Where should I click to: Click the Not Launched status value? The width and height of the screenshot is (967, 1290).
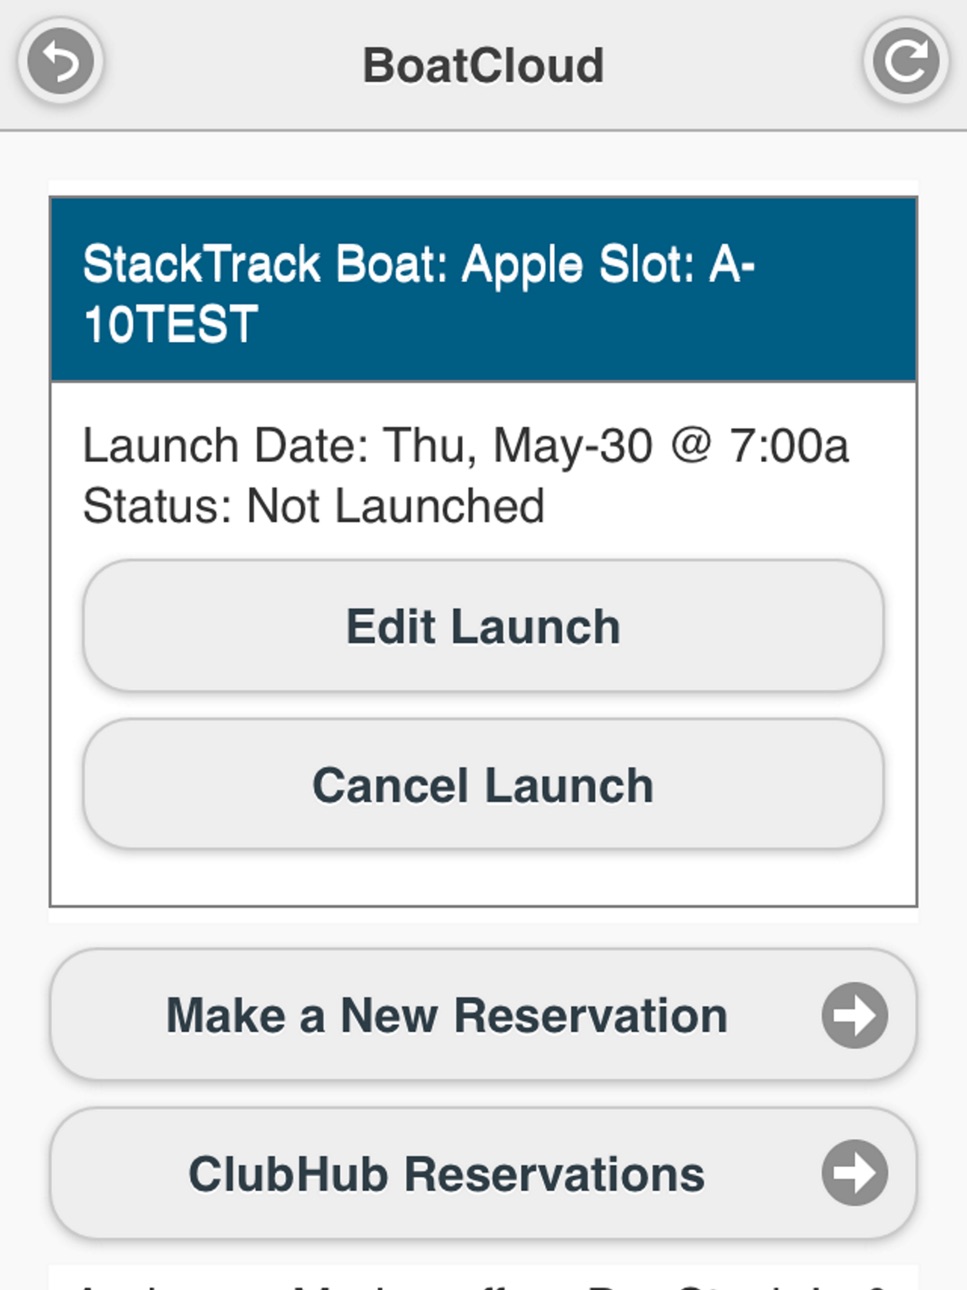click(396, 506)
